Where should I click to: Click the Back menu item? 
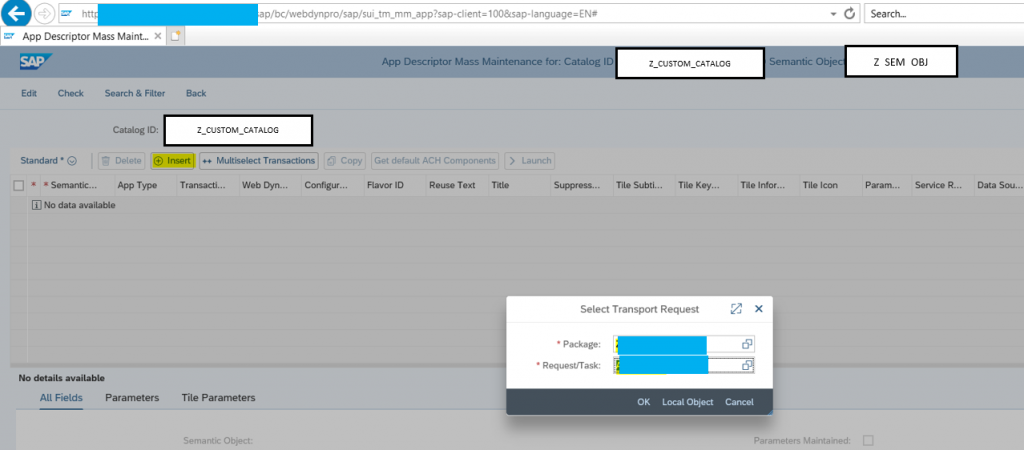(196, 93)
